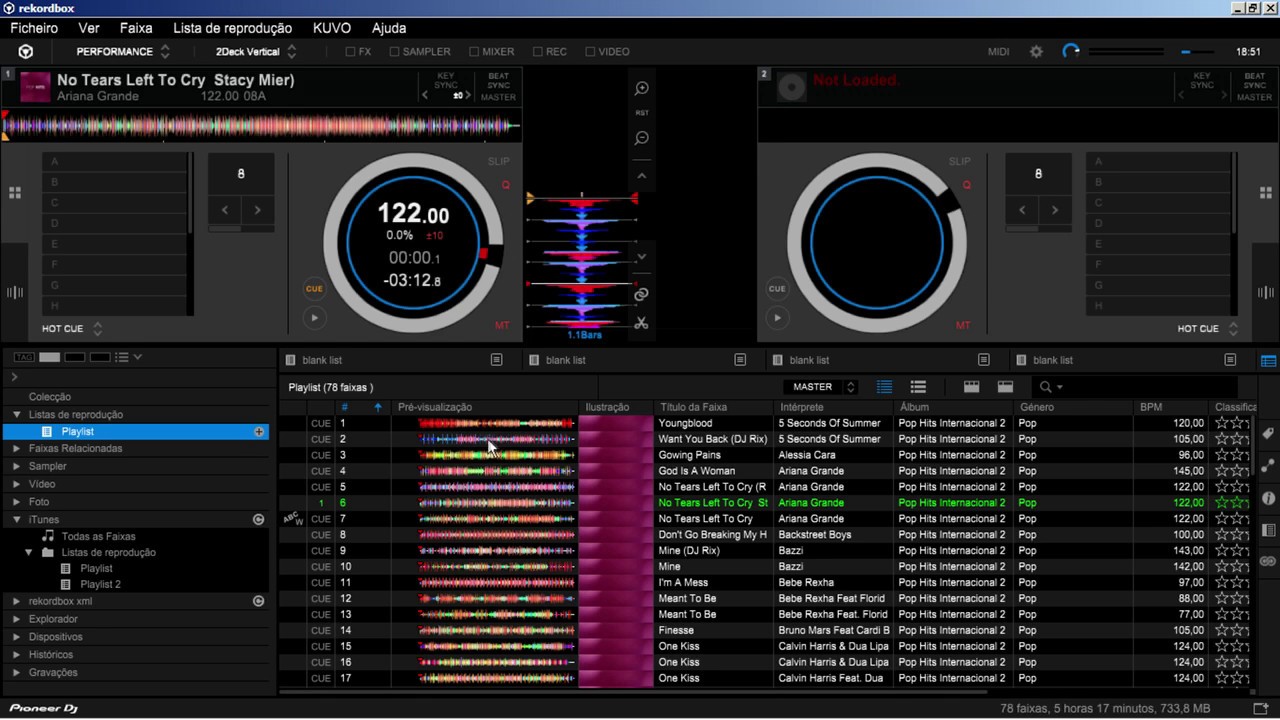The image size is (1280, 720).
Task: Switch to compact list view icon
Action: pyautogui.click(x=918, y=387)
